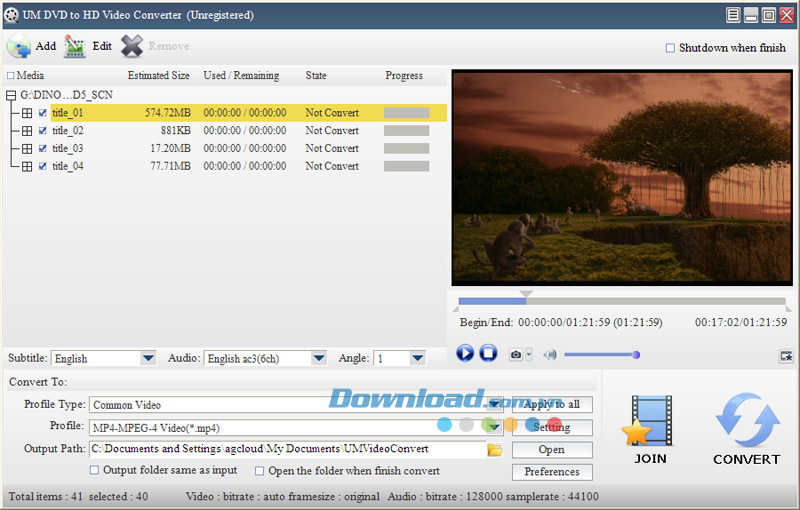Click title_02 Not Convert state

(332, 131)
